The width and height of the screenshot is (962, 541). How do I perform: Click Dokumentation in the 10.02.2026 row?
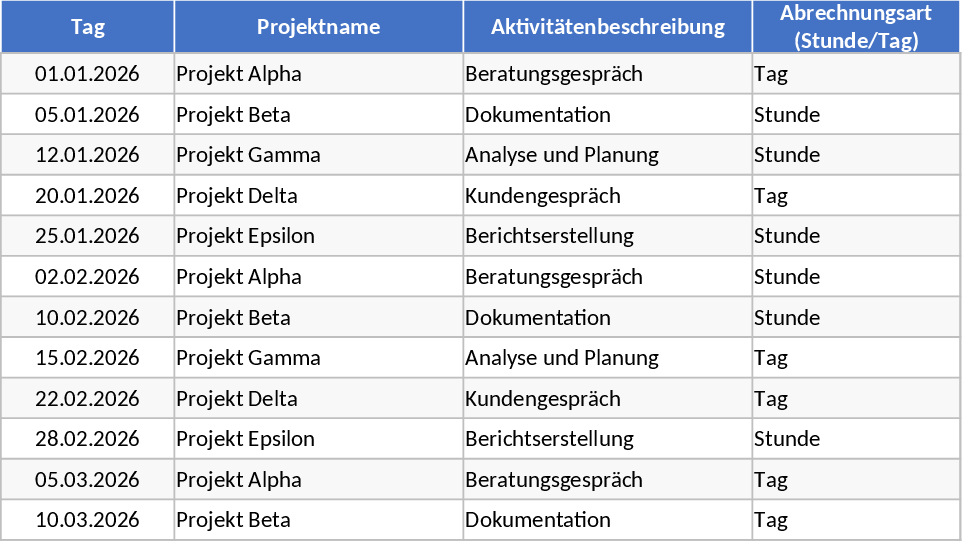(538, 318)
